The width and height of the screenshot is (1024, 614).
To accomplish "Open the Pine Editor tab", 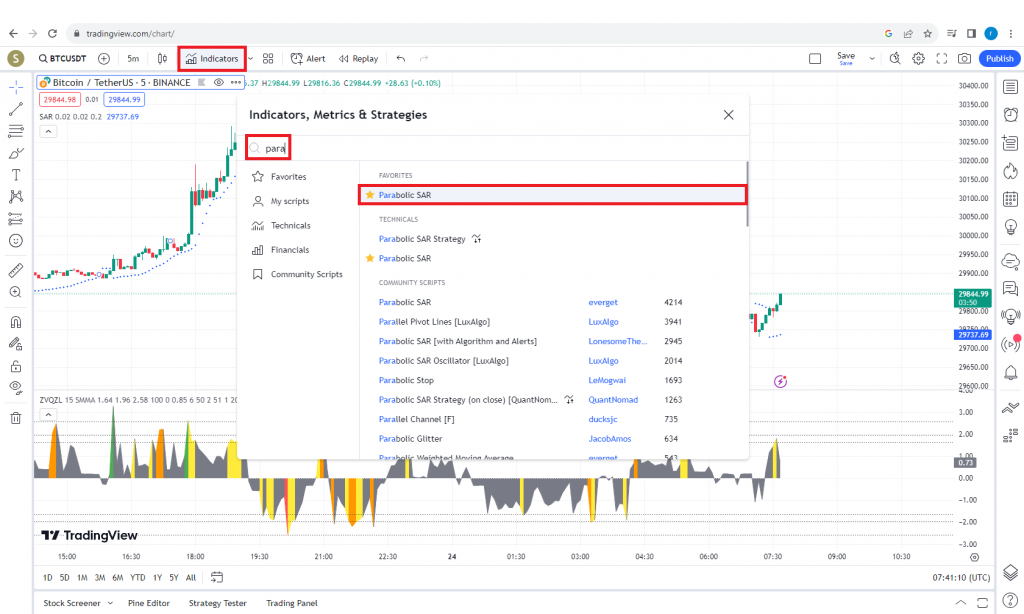I will [x=149, y=603].
